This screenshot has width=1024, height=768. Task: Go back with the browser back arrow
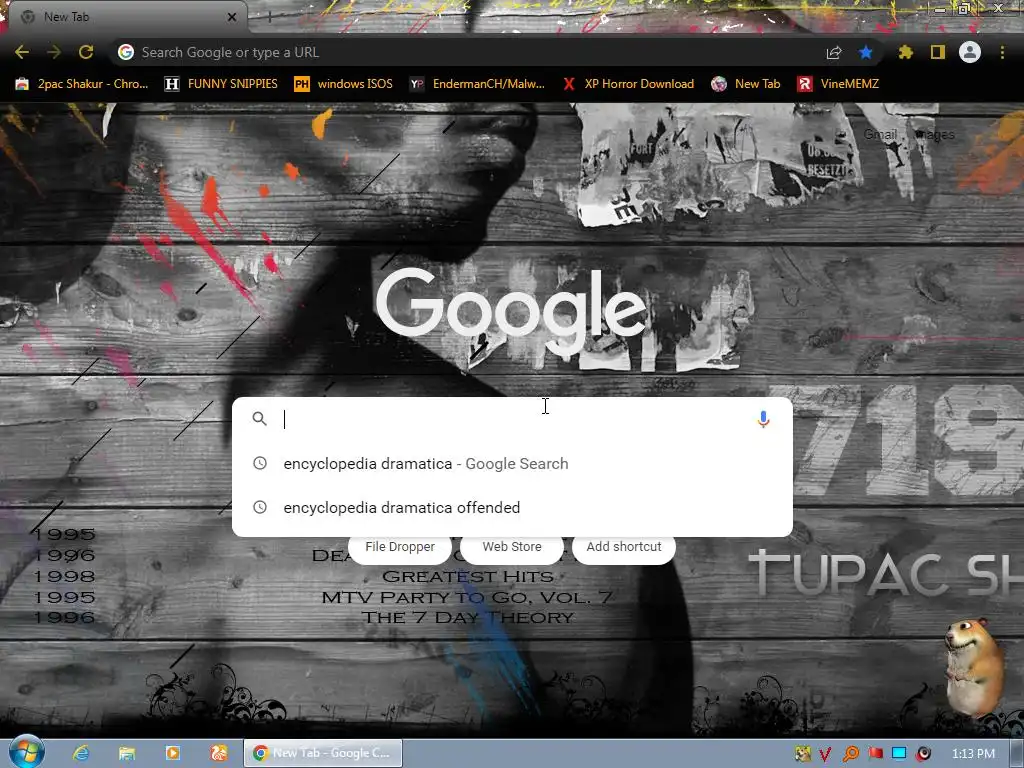22,52
